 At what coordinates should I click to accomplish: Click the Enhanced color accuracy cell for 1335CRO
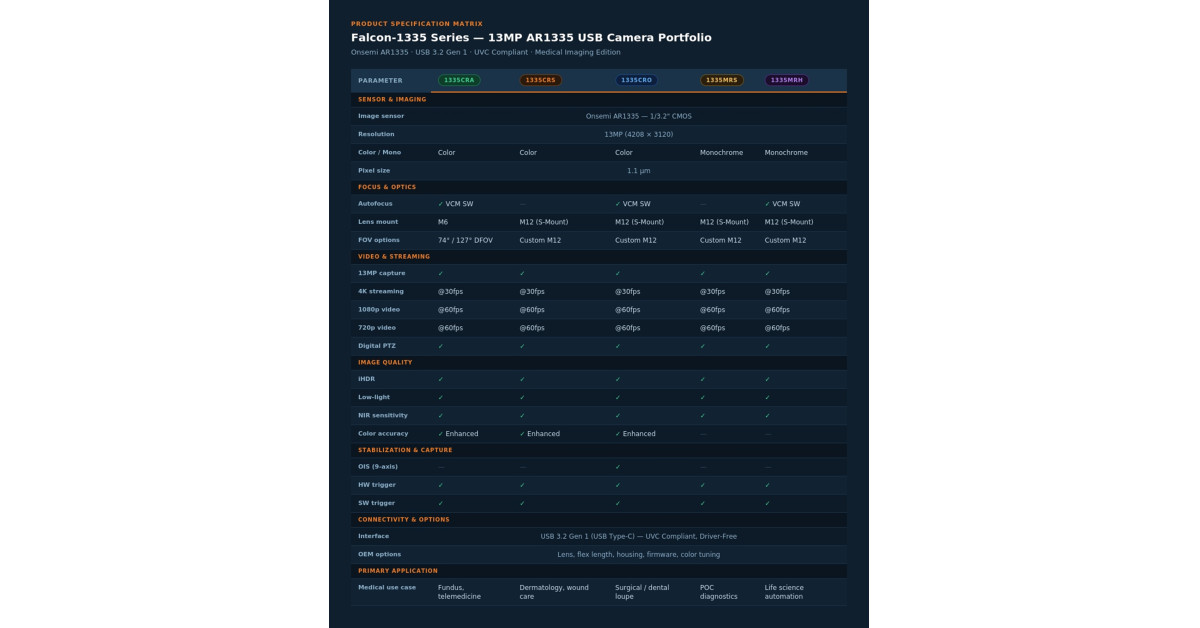(x=635, y=434)
